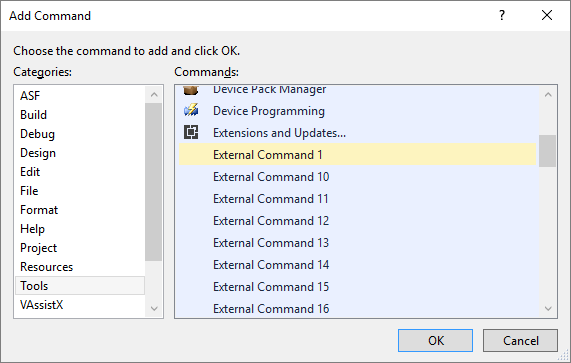Select the Build category
The height and width of the screenshot is (363, 571).
coord(34,115)
